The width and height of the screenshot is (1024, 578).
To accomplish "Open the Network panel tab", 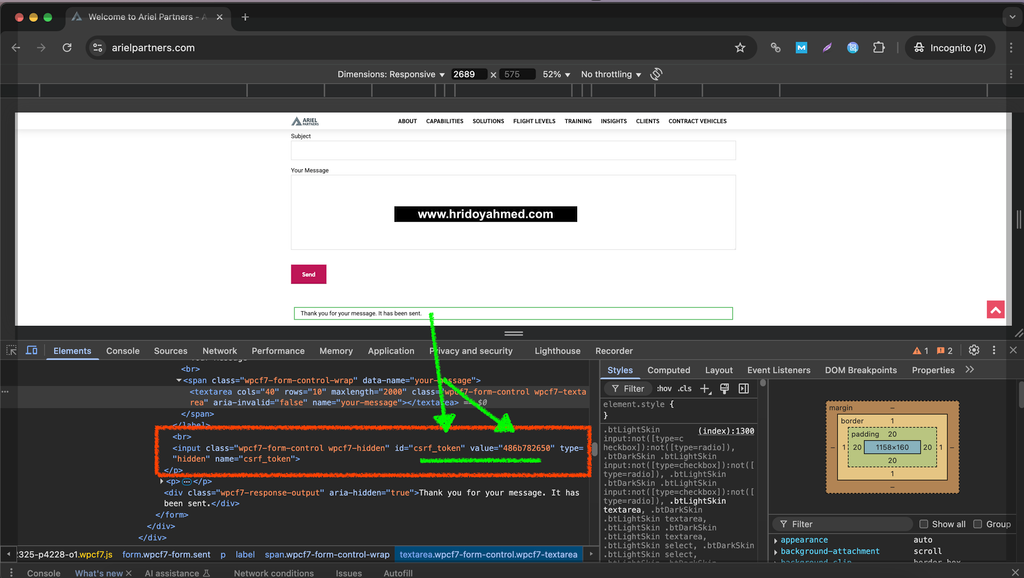I will coord(219,351).
